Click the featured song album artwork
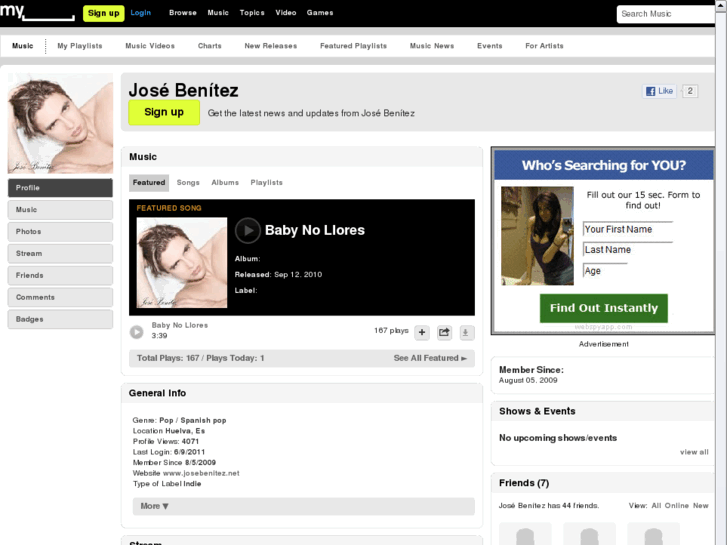This screenshot has width=727, height=545. click(x=182, y=263)
